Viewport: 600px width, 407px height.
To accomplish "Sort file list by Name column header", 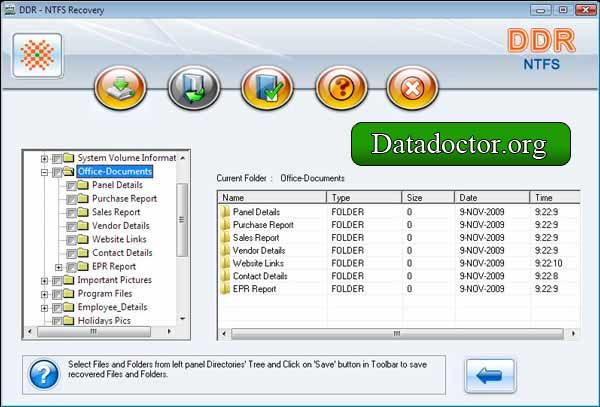I will (x=272, y=197).
